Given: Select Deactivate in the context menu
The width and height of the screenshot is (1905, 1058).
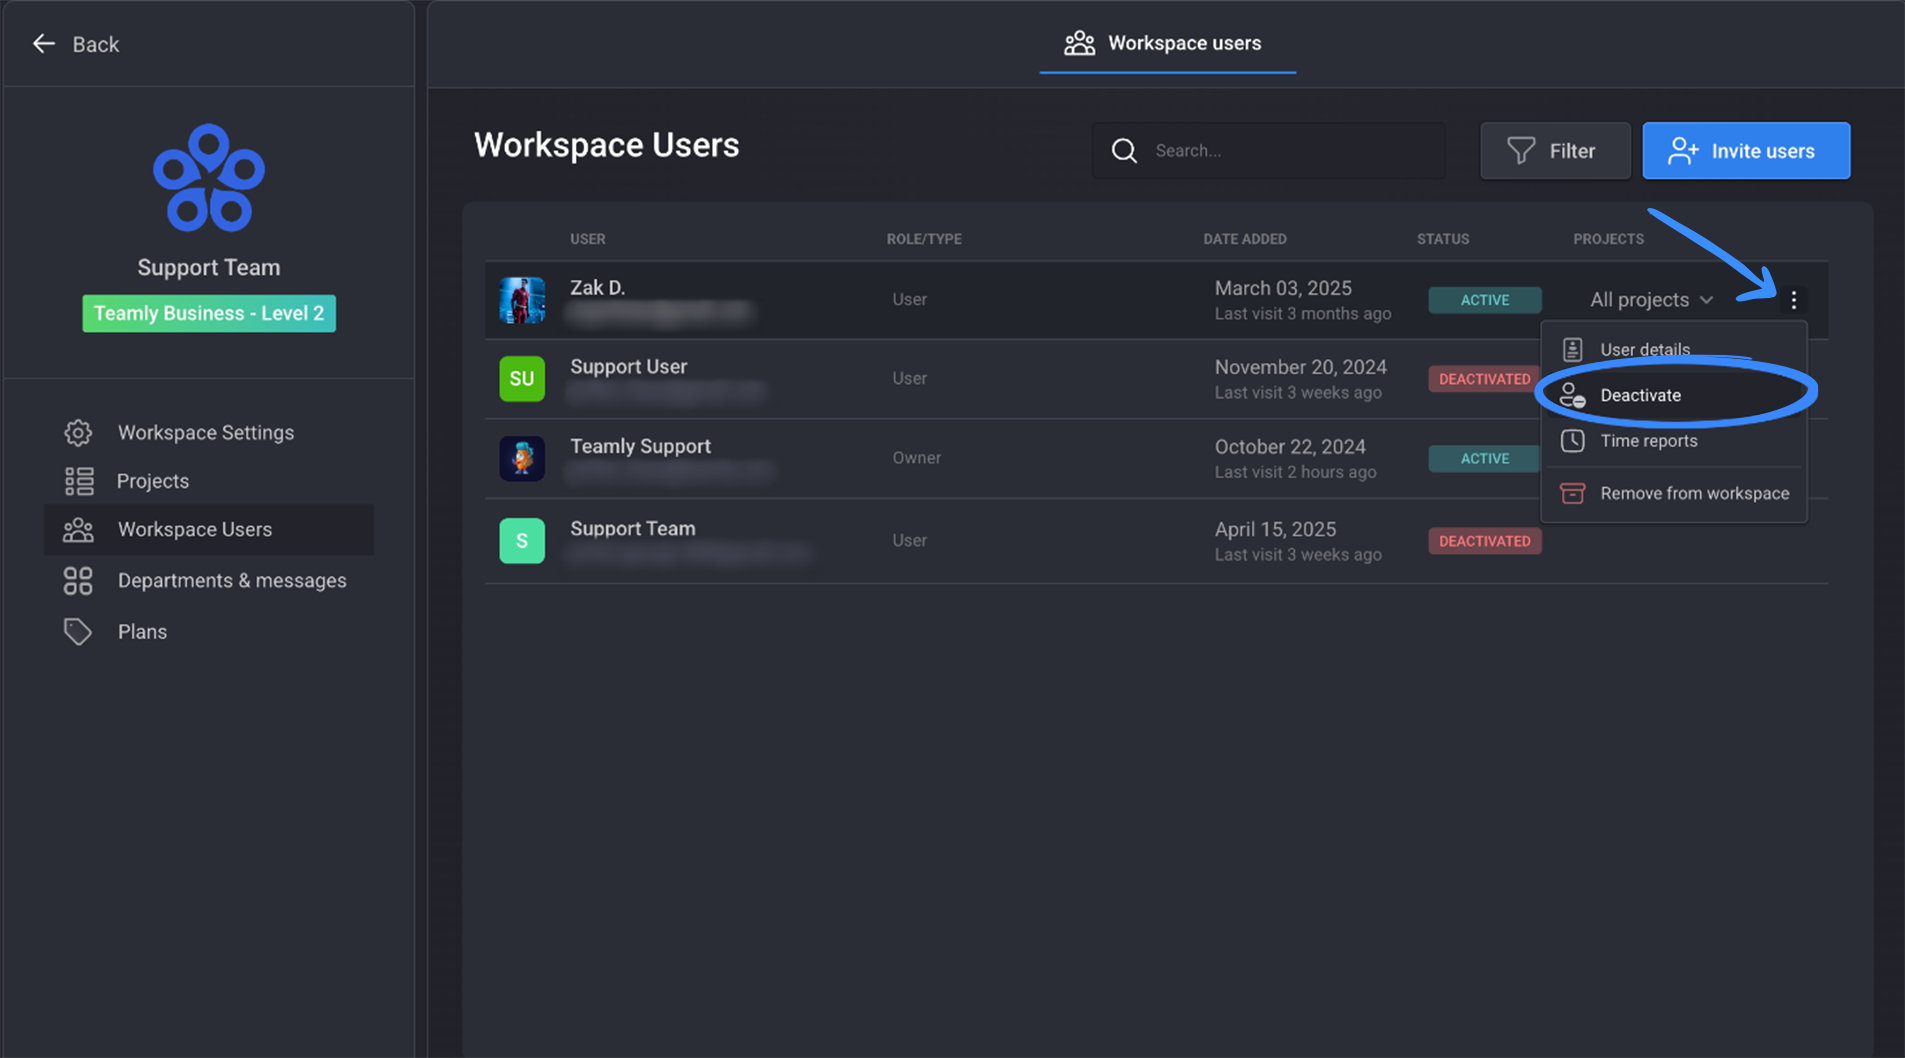Looking at the screenshot, I should point(1674,395).
